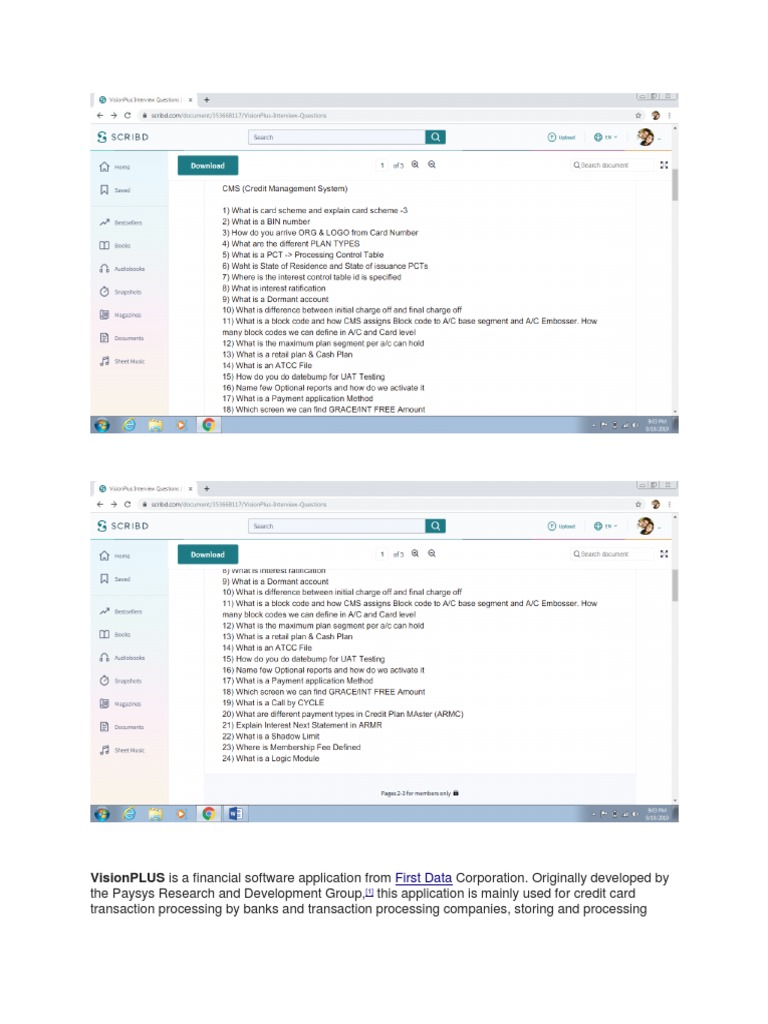Viewport: 768px width, 1024px height.
Task: Click the teal search icon in lower screenshot
Action: (436, 526)
